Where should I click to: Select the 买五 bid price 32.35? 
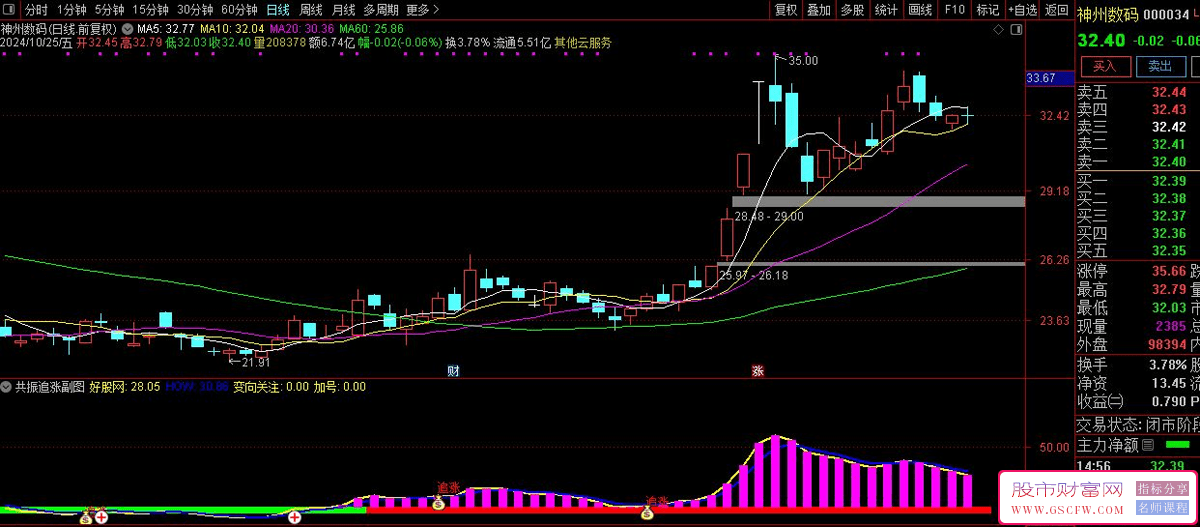1169,250
